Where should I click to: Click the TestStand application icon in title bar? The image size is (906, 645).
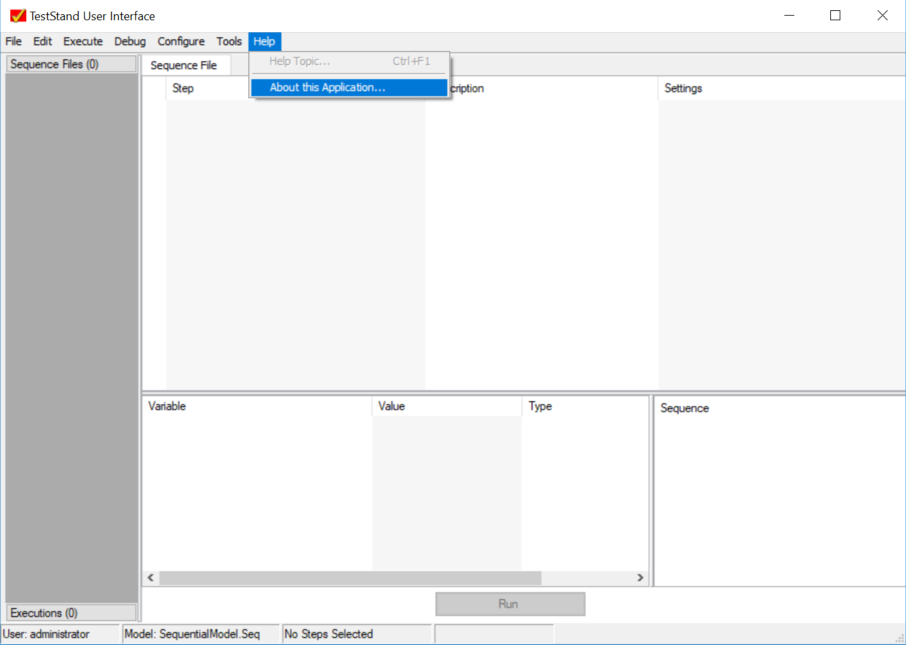[18, 16]
